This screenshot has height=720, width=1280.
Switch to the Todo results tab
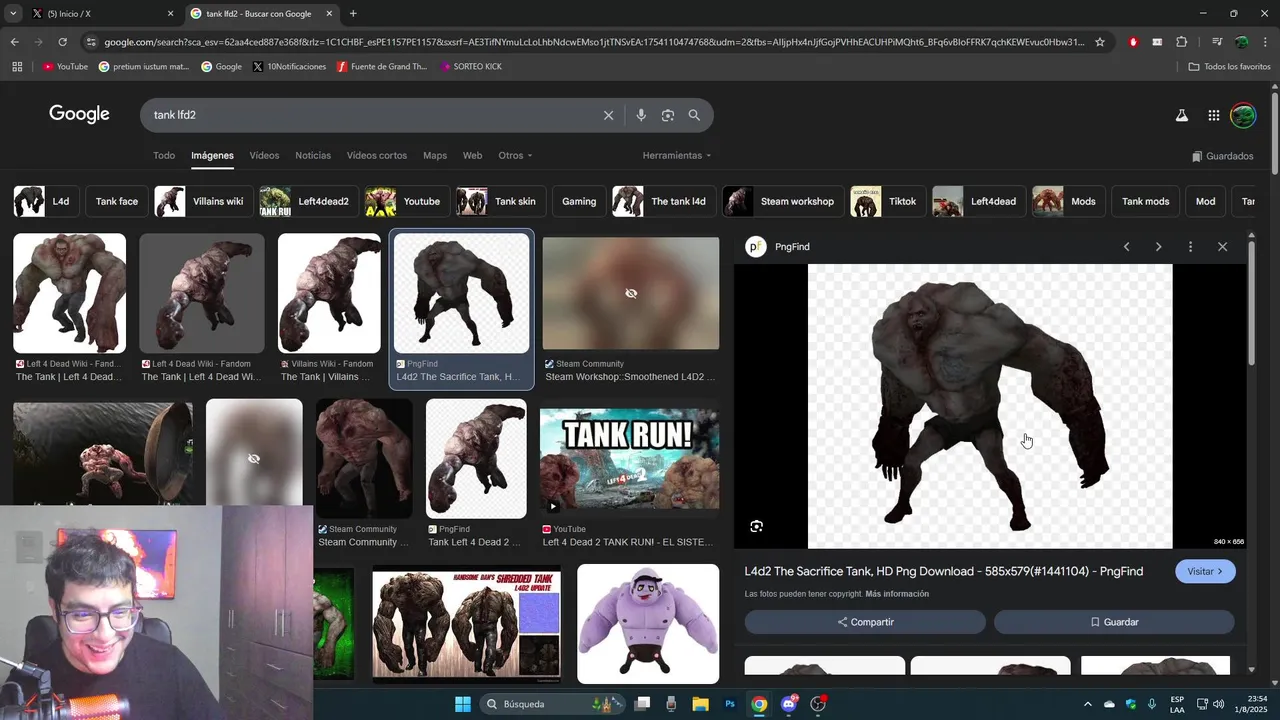164,156
